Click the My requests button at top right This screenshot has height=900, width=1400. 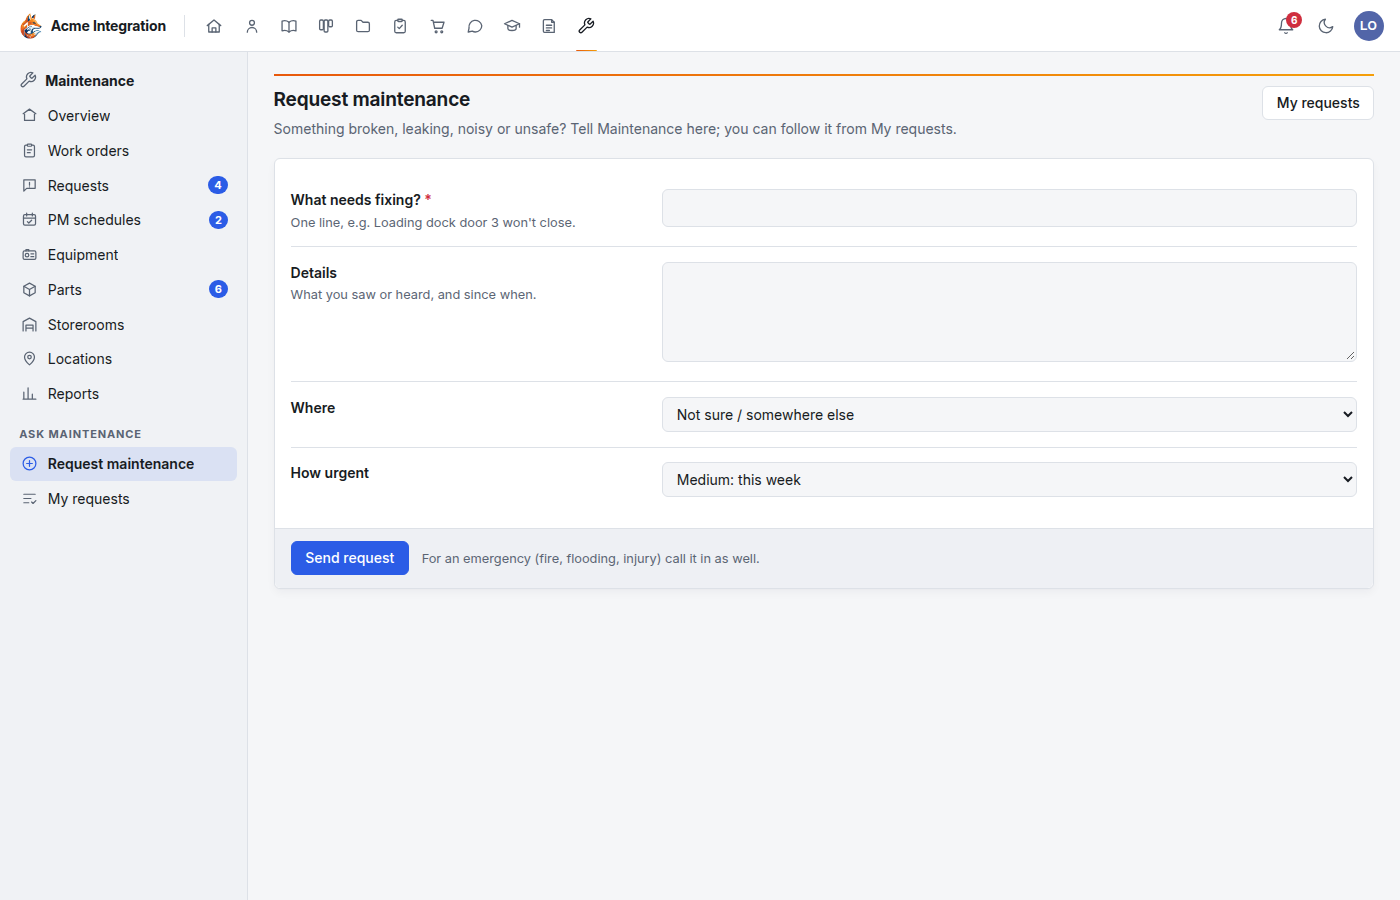(x=1318, y=103)
